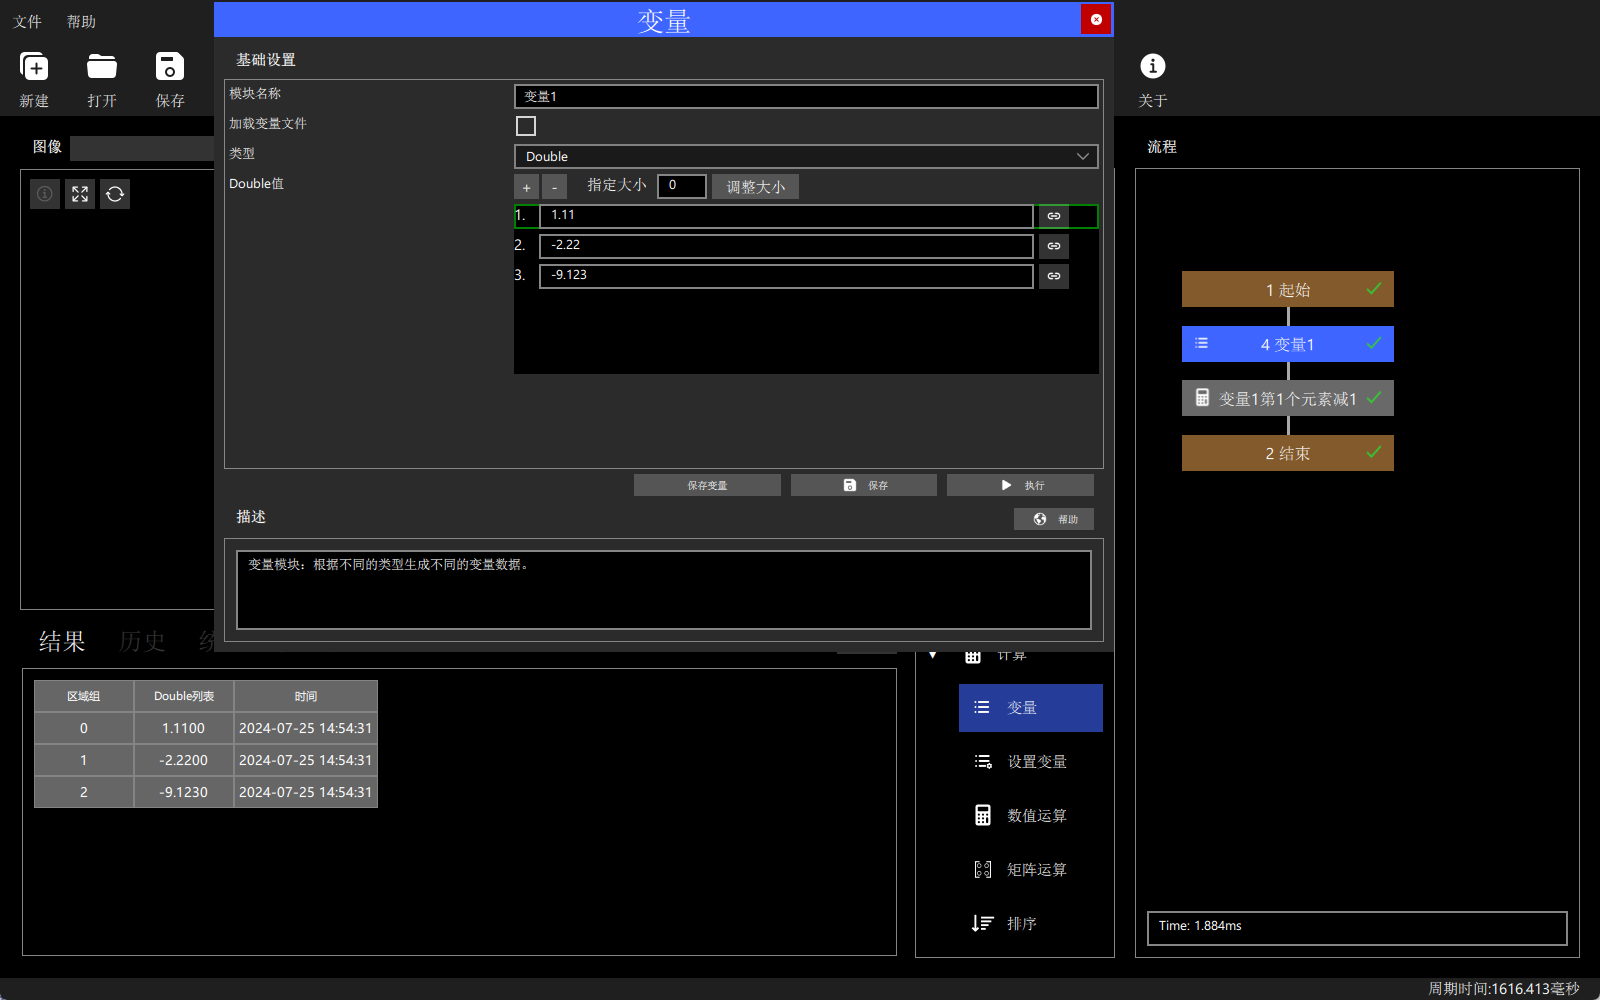Select the 设置变量 tool in the module list
The width and height of the screenshot is (1600, 1000).
pyautogui.click(x=1031, y=762)
